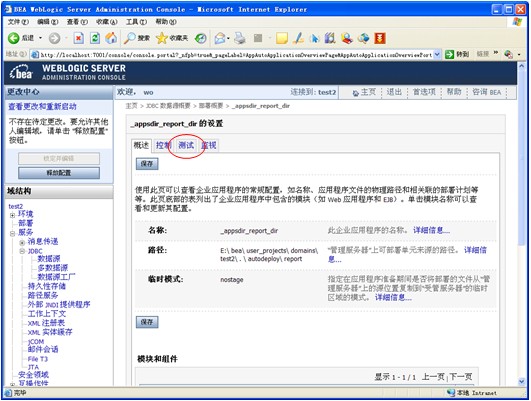
Task: Collapse the 服务 tree node
Action: (13, 233)
